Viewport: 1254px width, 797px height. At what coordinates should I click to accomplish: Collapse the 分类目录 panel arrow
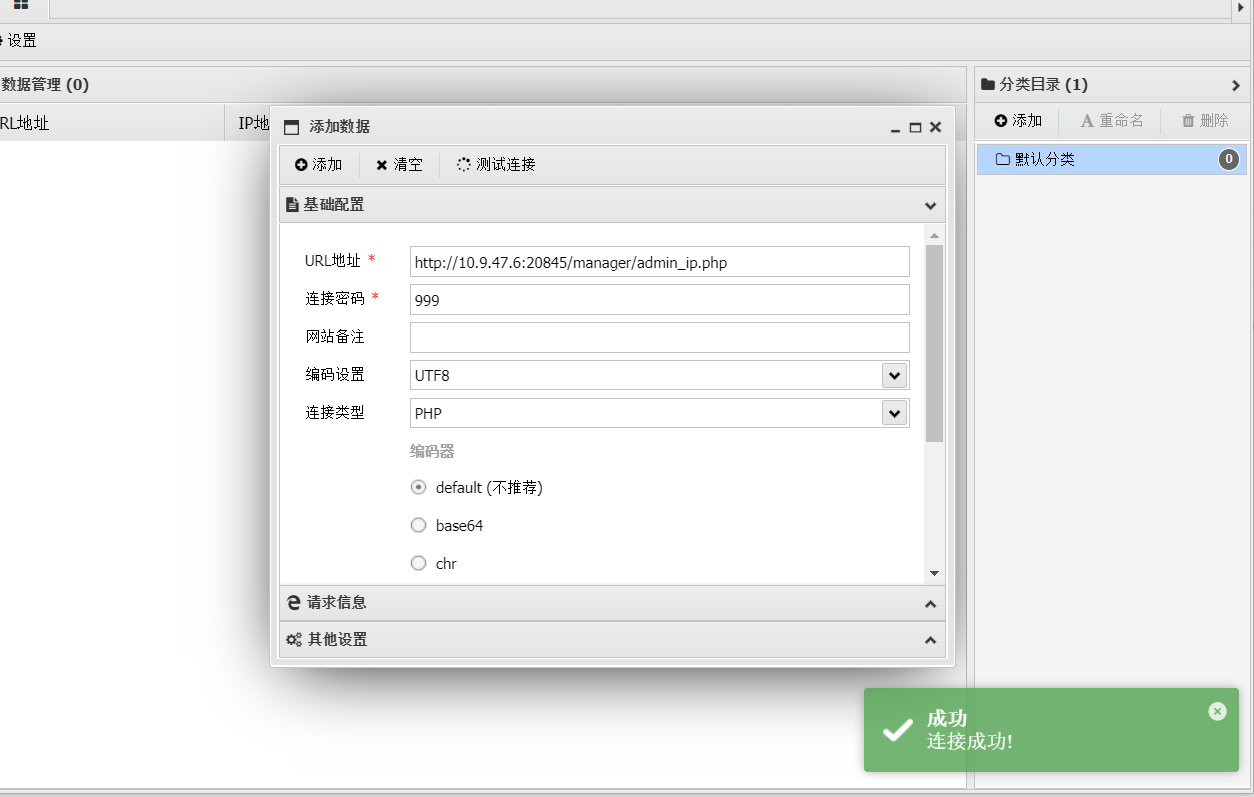[1236, 86]
